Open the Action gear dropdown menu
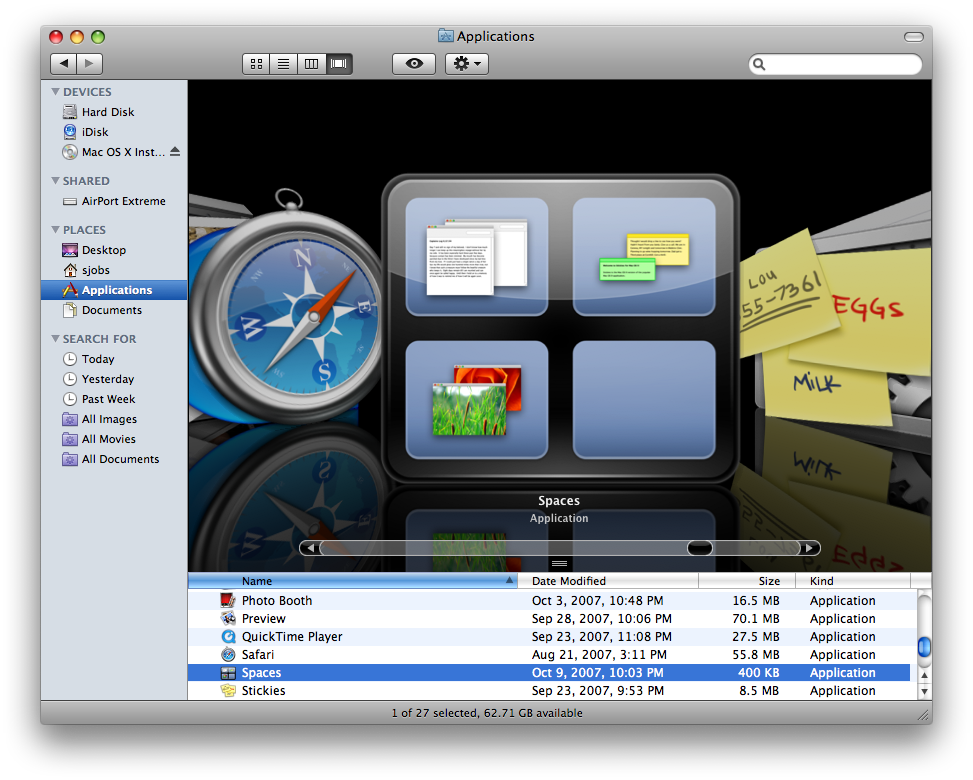 (x=467, y=64)
